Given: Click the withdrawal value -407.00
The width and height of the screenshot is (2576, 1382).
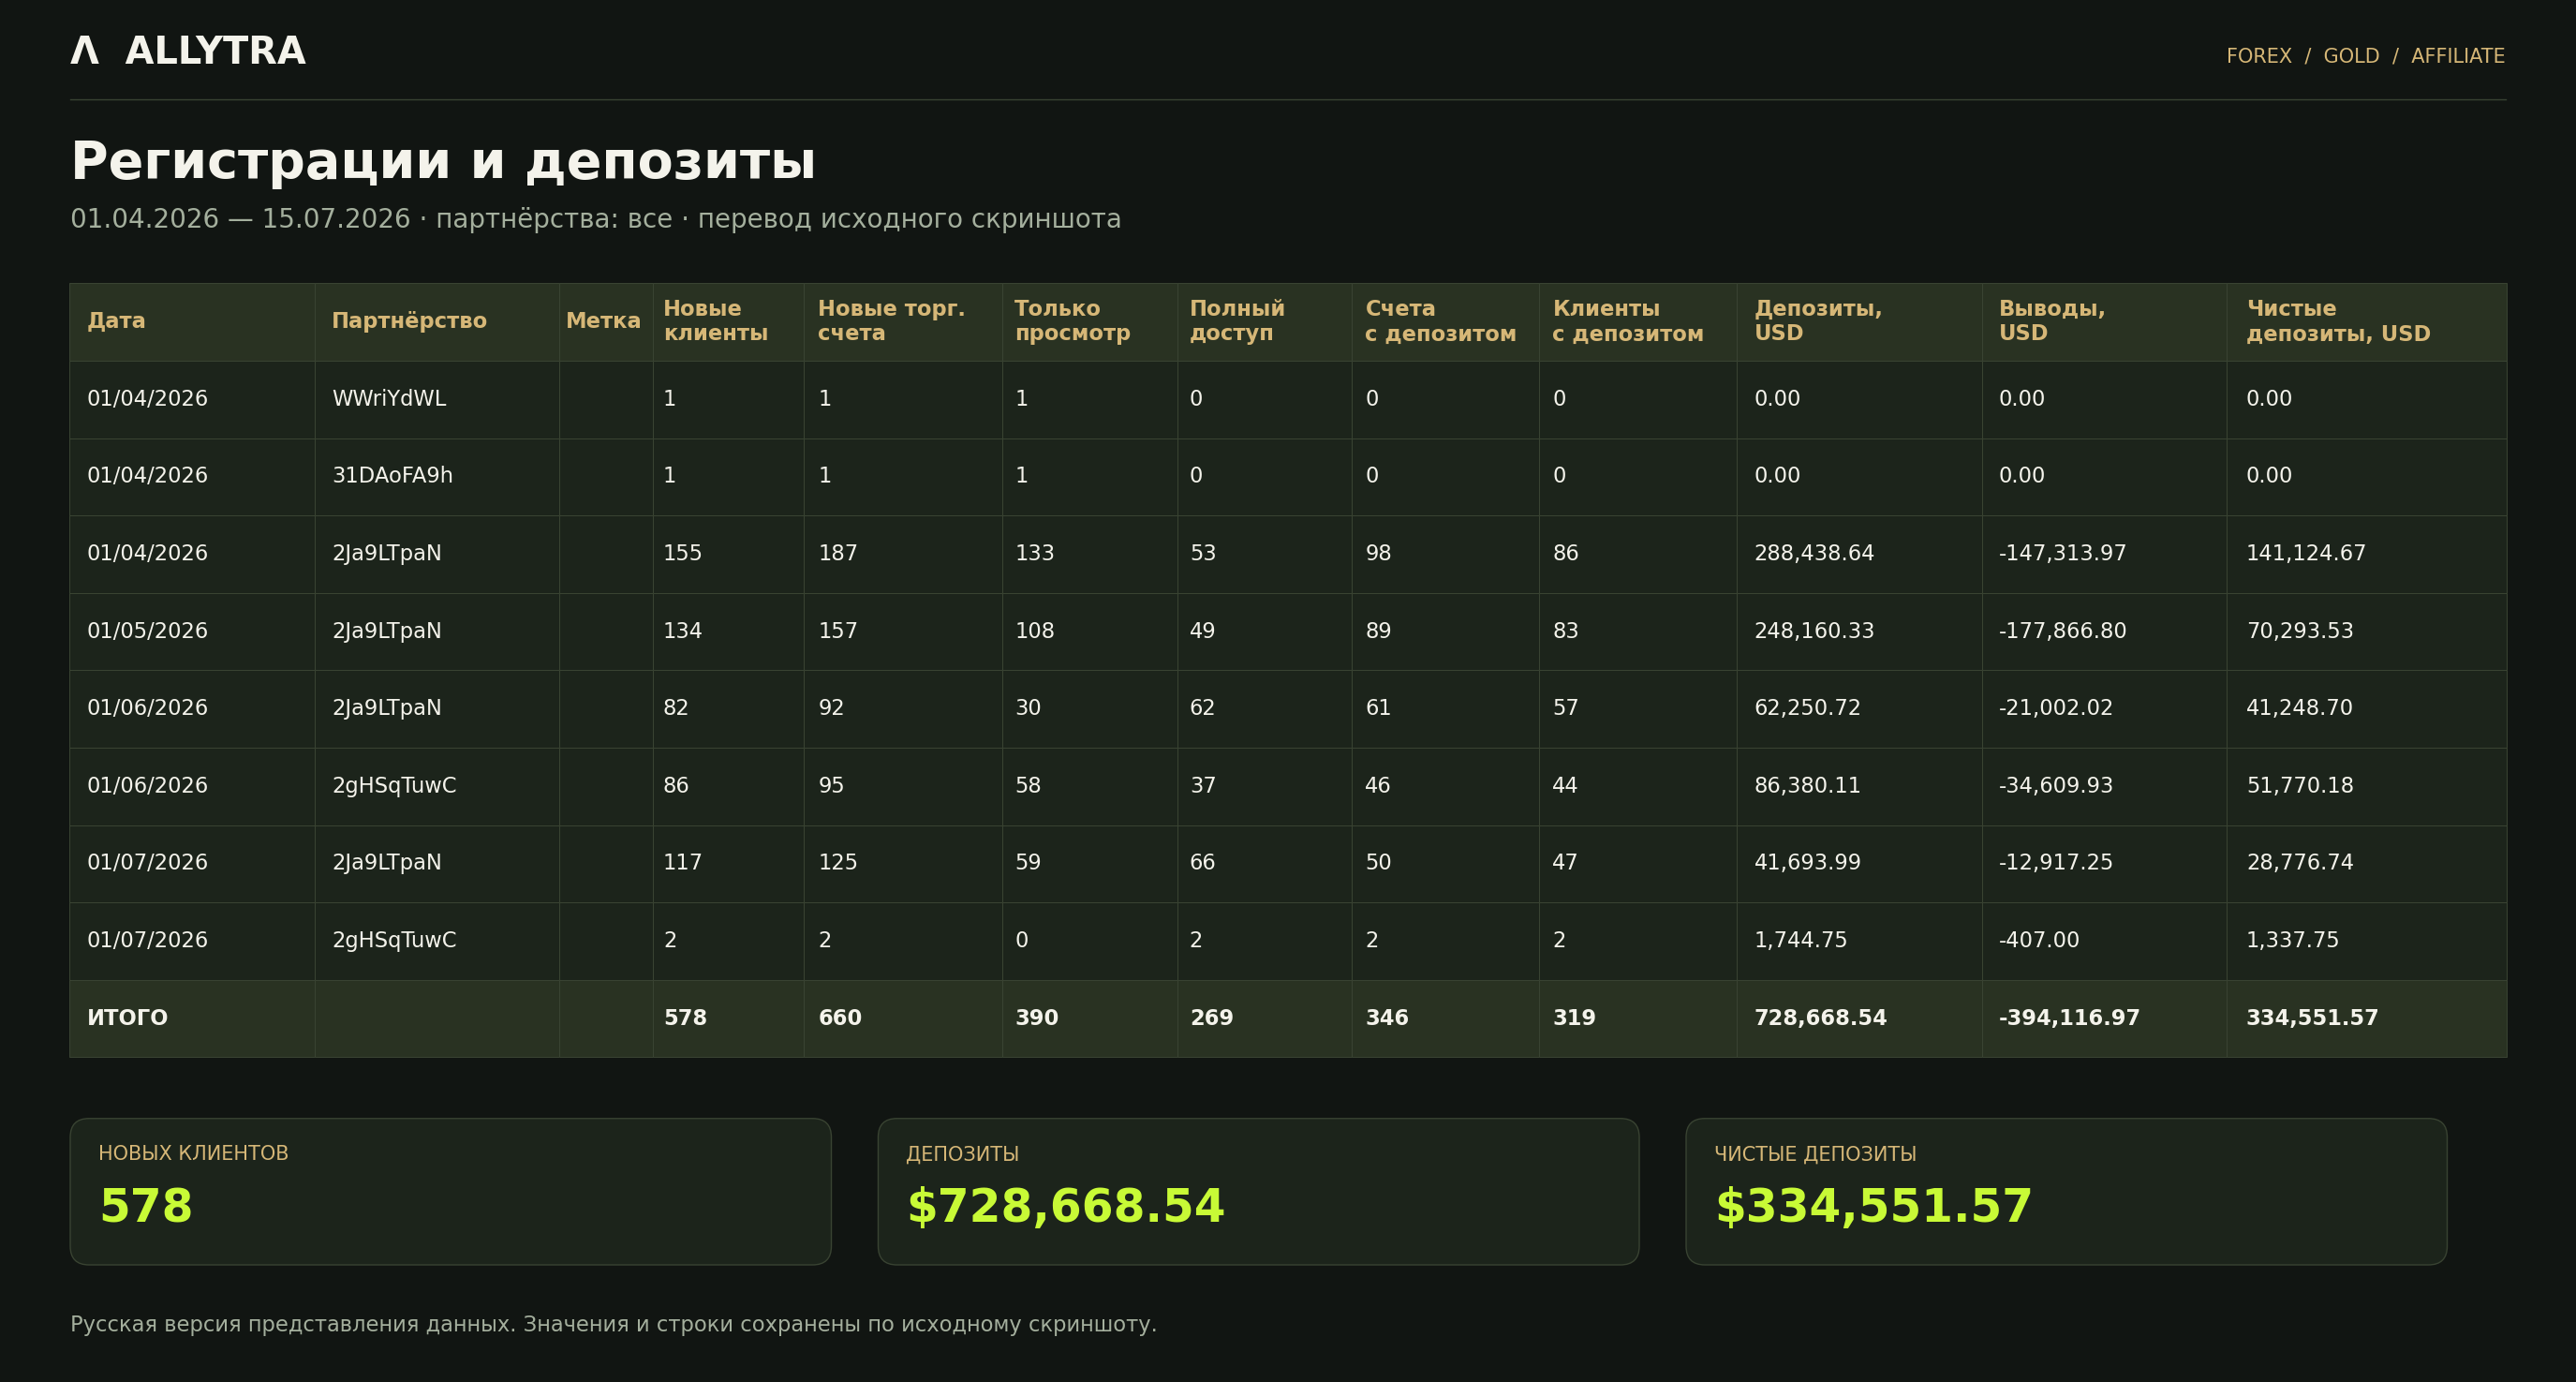Looking at the screenshot, I should click(2038, 941).
